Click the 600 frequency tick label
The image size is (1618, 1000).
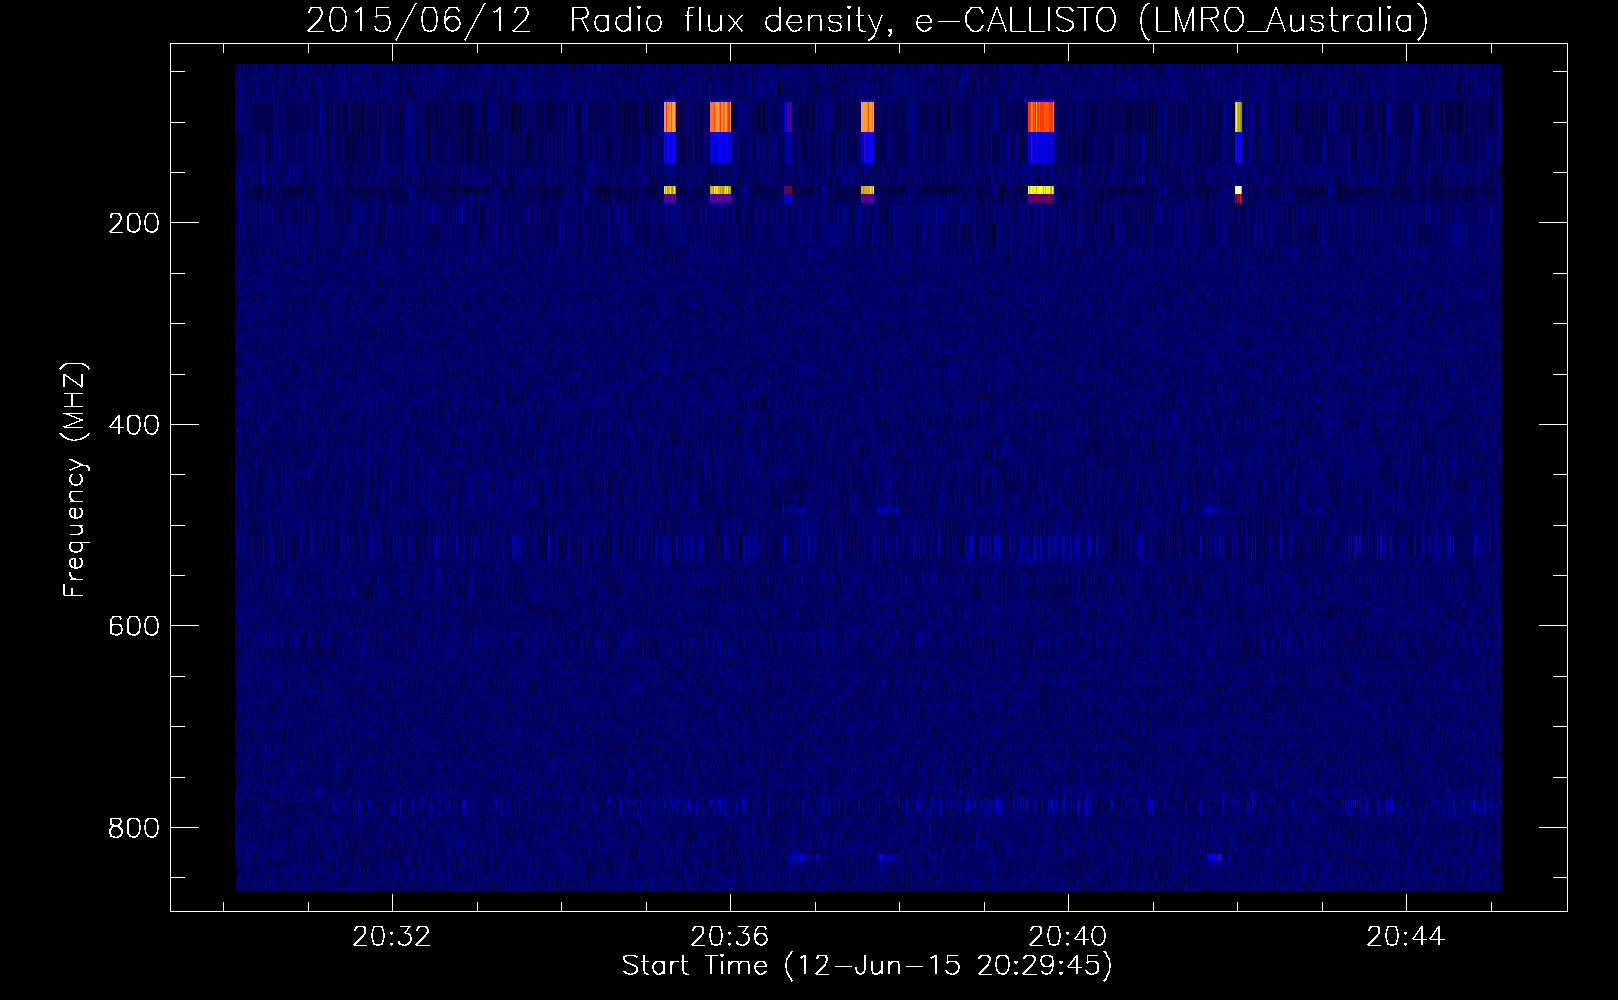pos(133,626)
